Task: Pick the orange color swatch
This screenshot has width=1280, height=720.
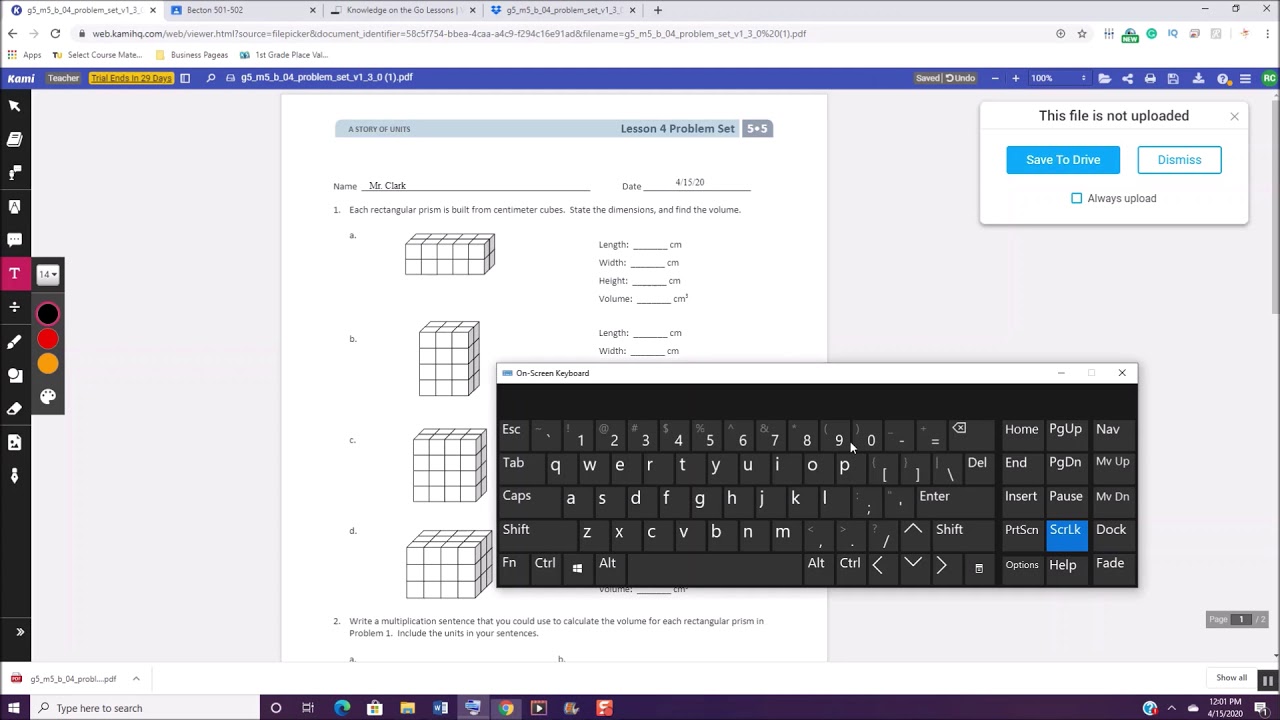Action: tap(48, 364)
